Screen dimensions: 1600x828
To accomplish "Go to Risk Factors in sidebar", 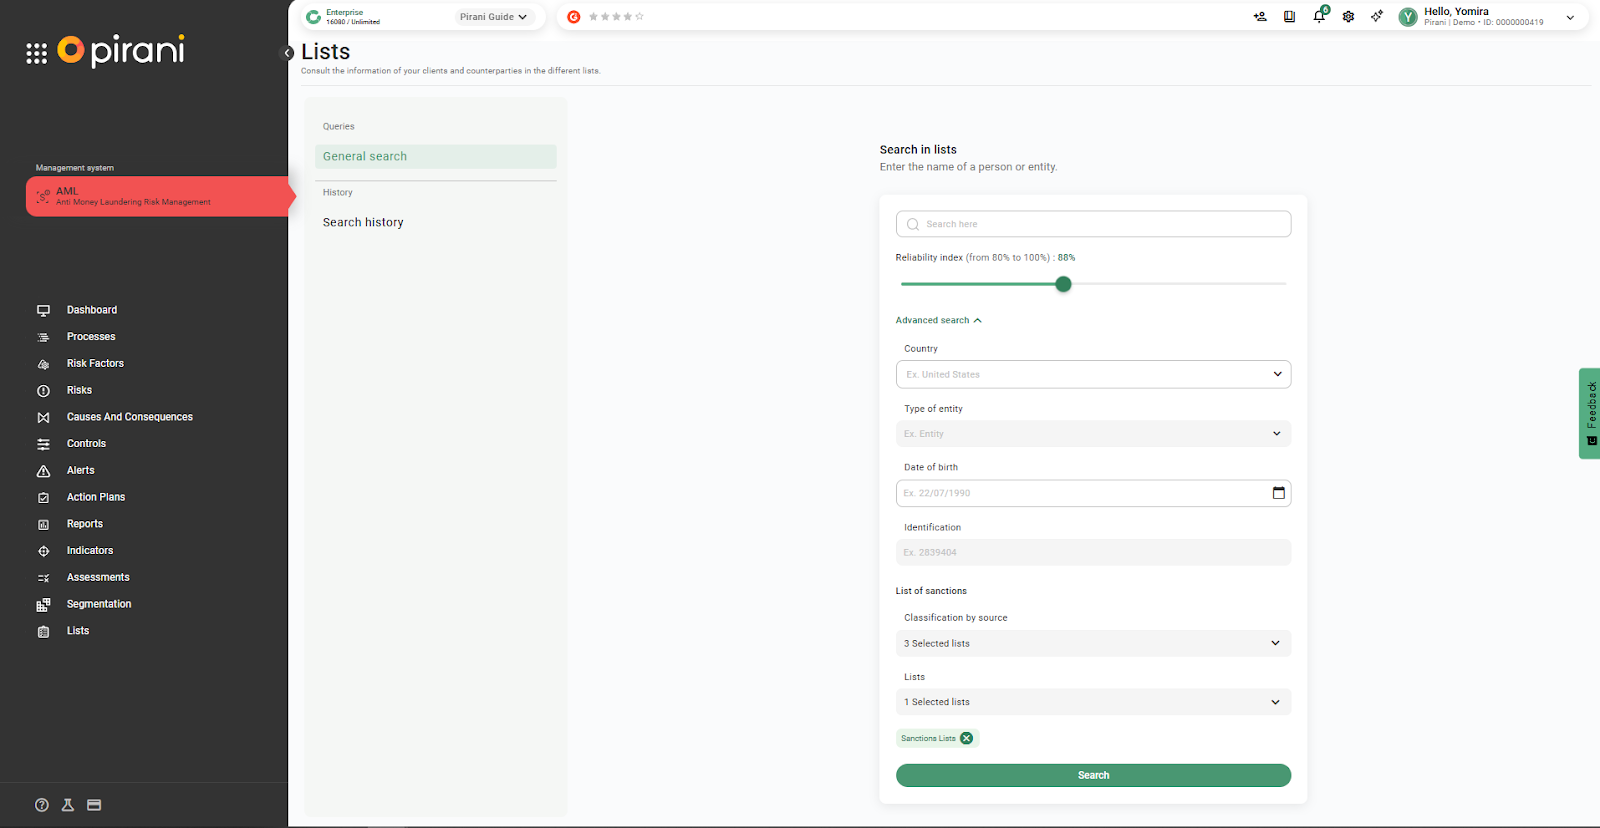I will [x=95, y=363].
